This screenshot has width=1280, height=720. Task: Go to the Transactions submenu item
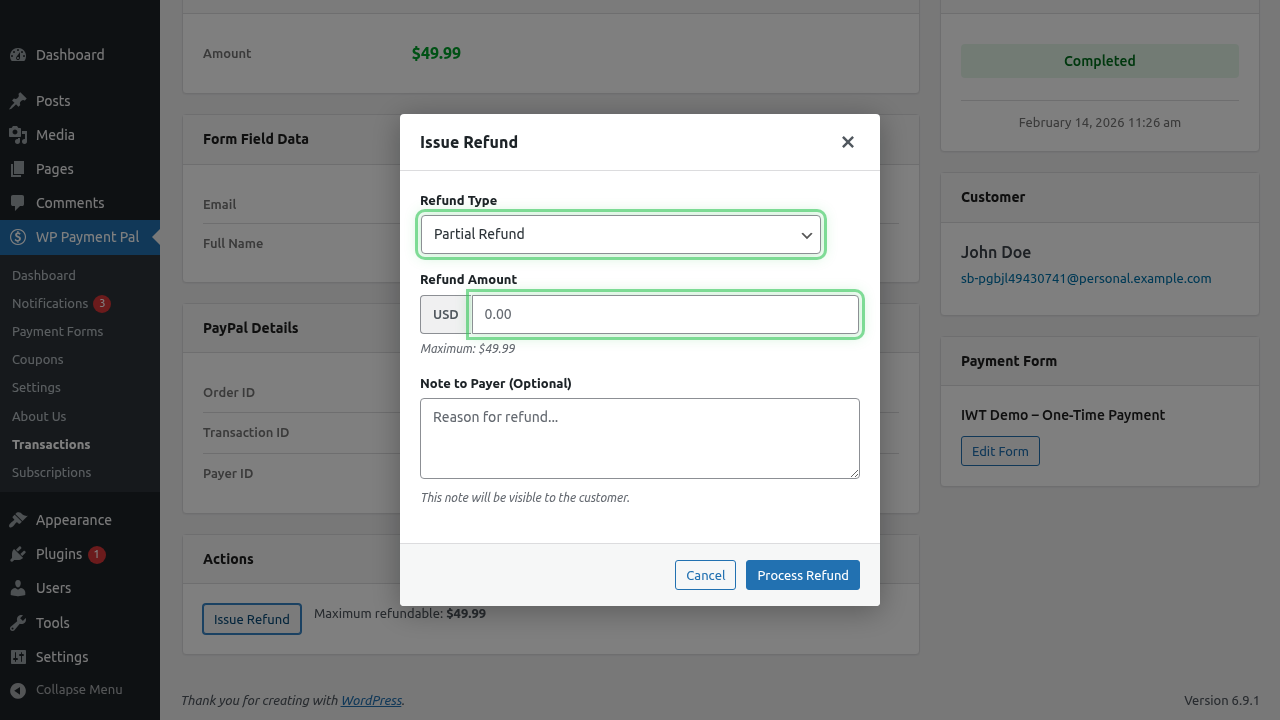click(51, 444)
